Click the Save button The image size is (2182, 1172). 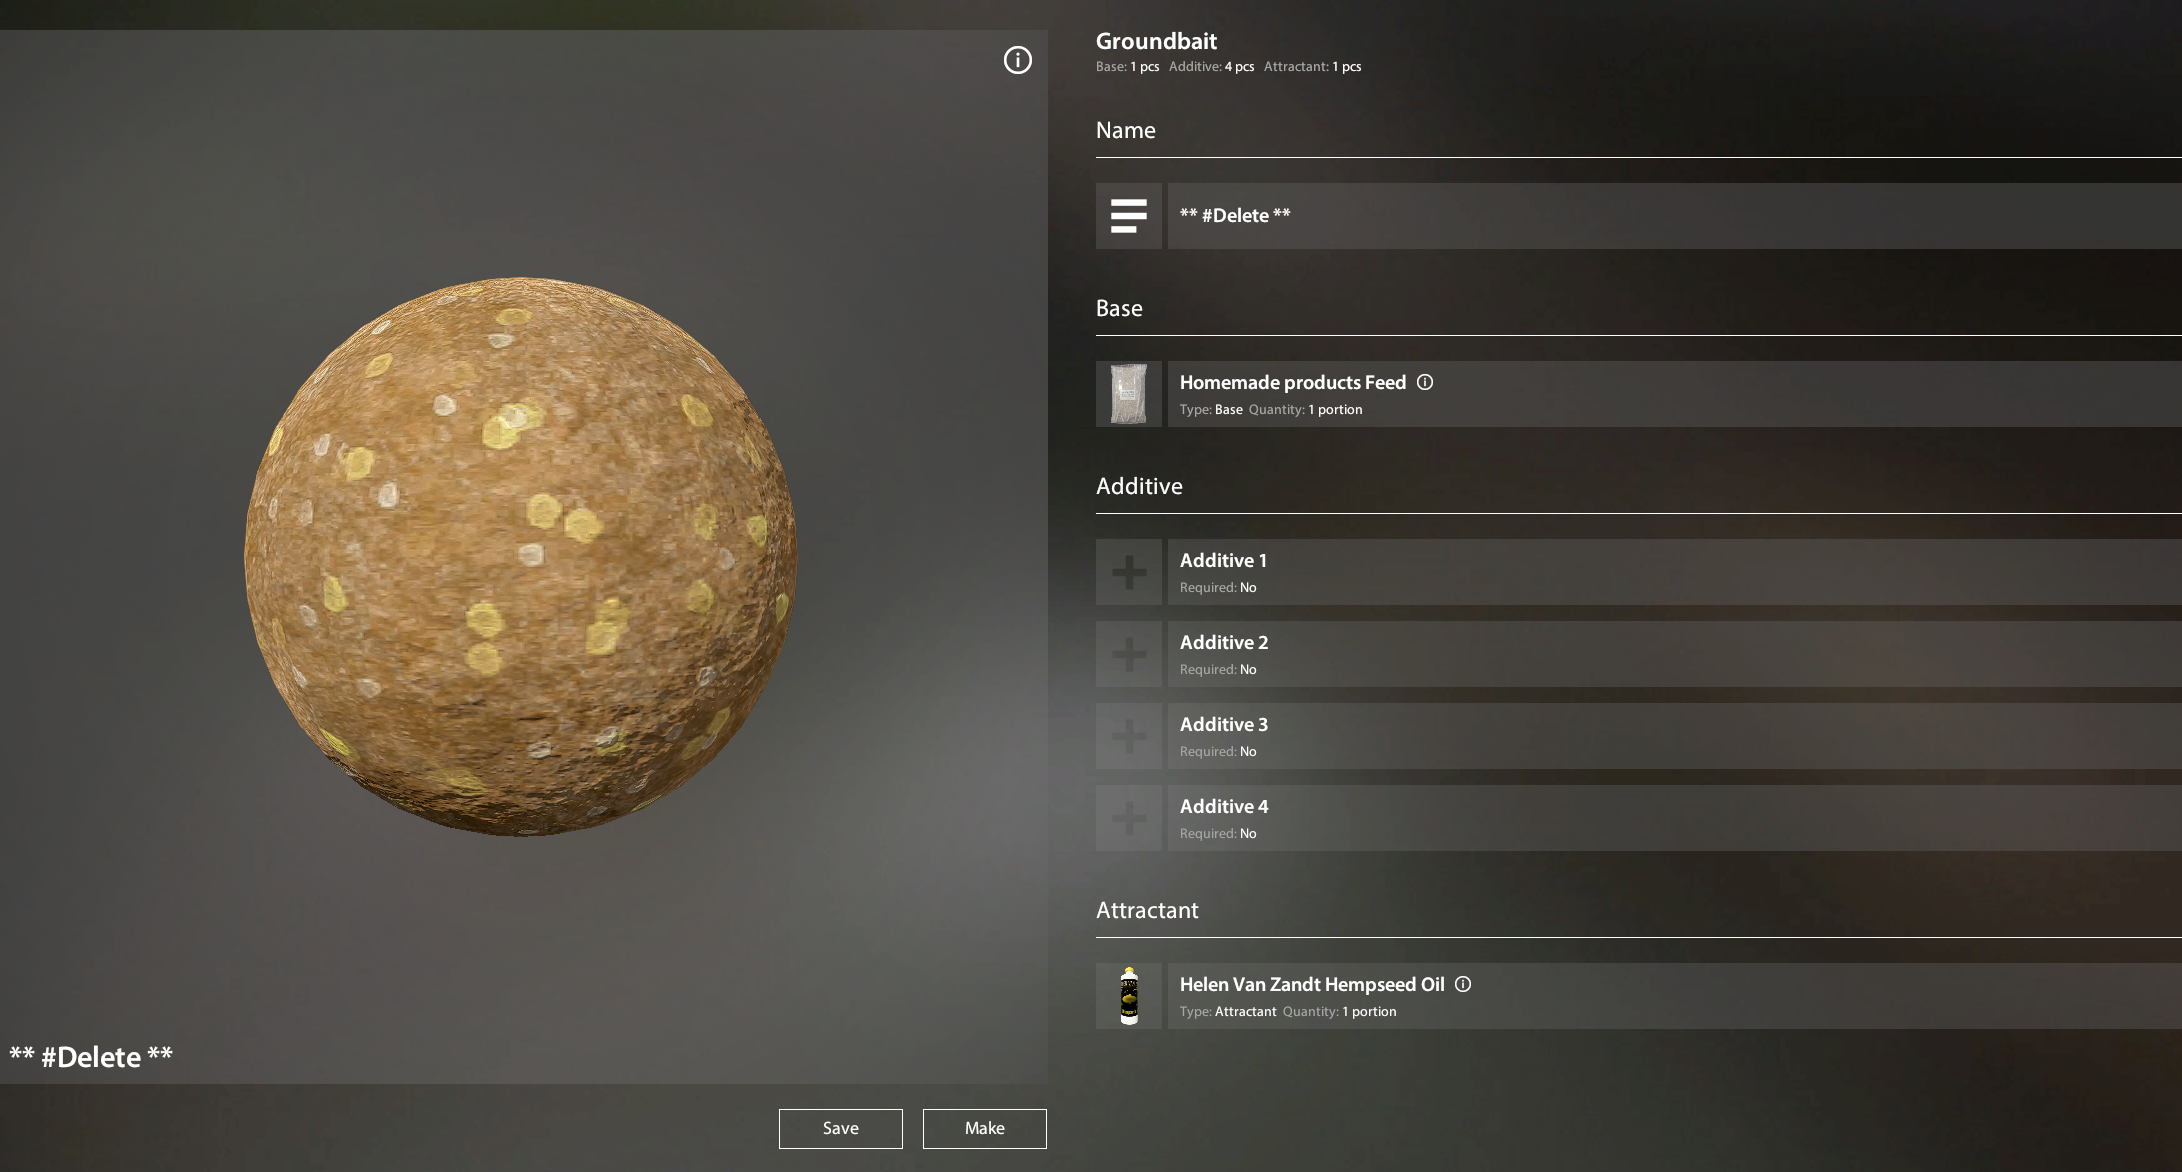pos(840,1128)
